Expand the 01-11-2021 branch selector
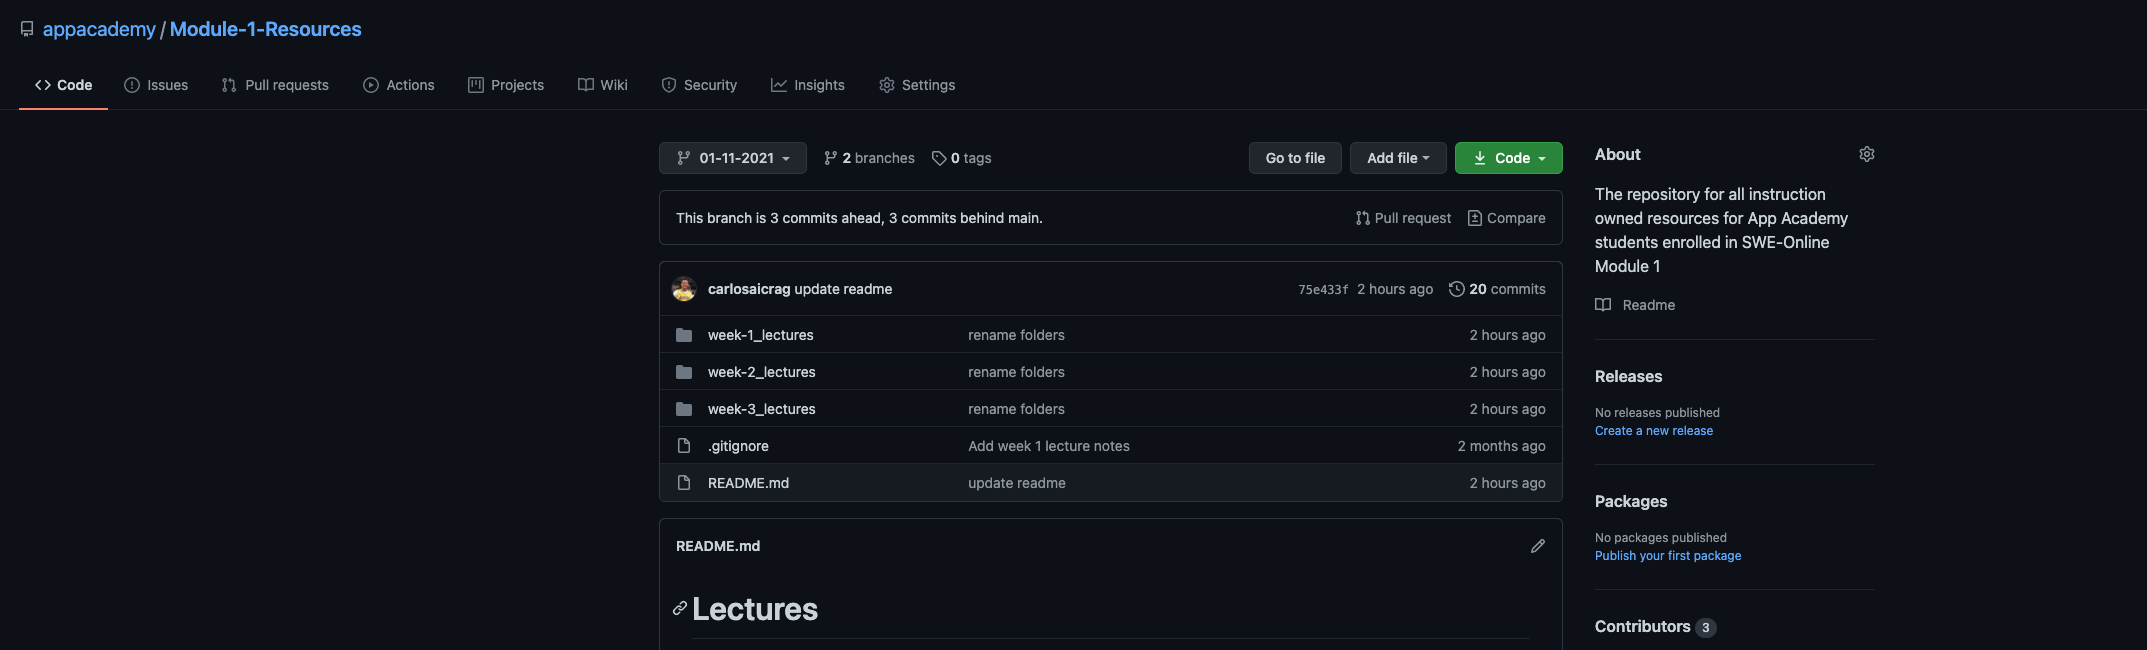Viewport: 2147px width, 650px height. coord(733,158)
